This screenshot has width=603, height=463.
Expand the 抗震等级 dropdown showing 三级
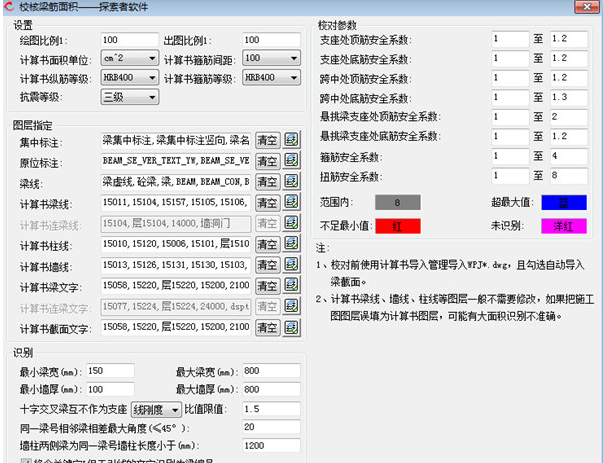[x=129, y=97]
